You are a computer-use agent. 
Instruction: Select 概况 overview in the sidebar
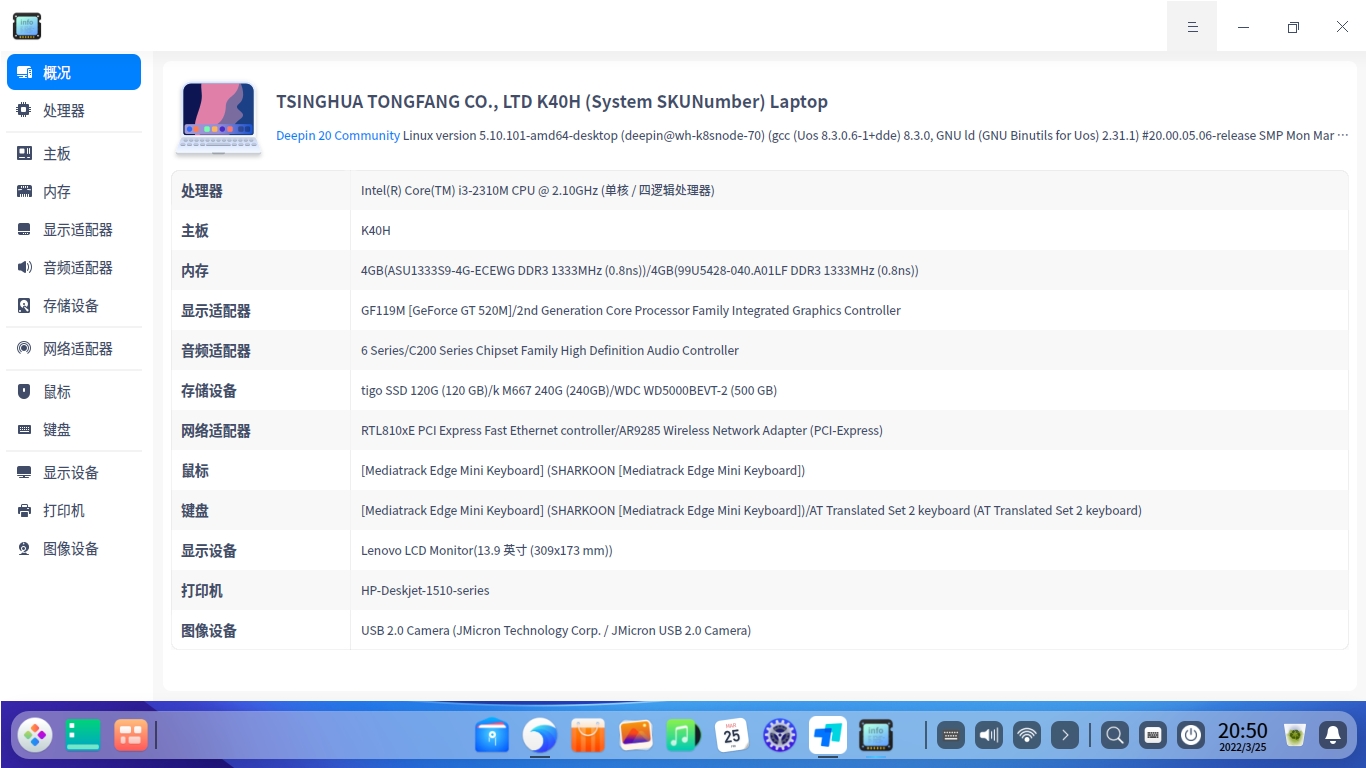point(74,72)
